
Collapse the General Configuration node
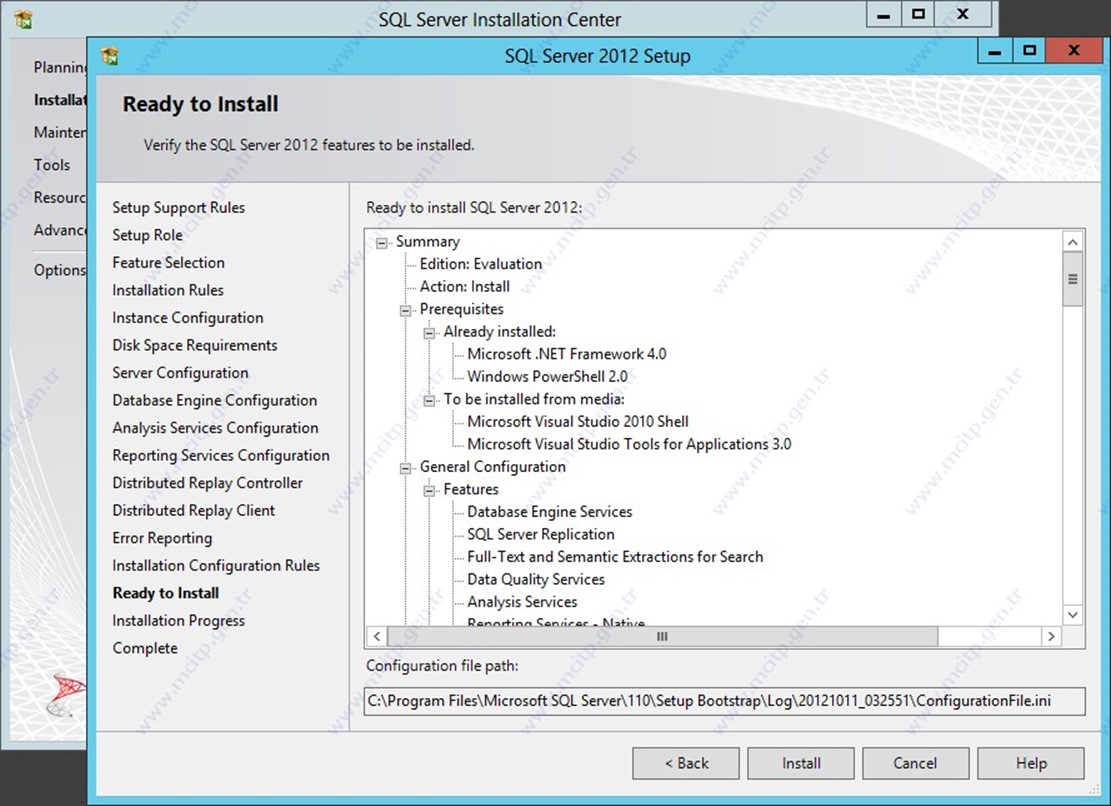[x=405, y=468]
